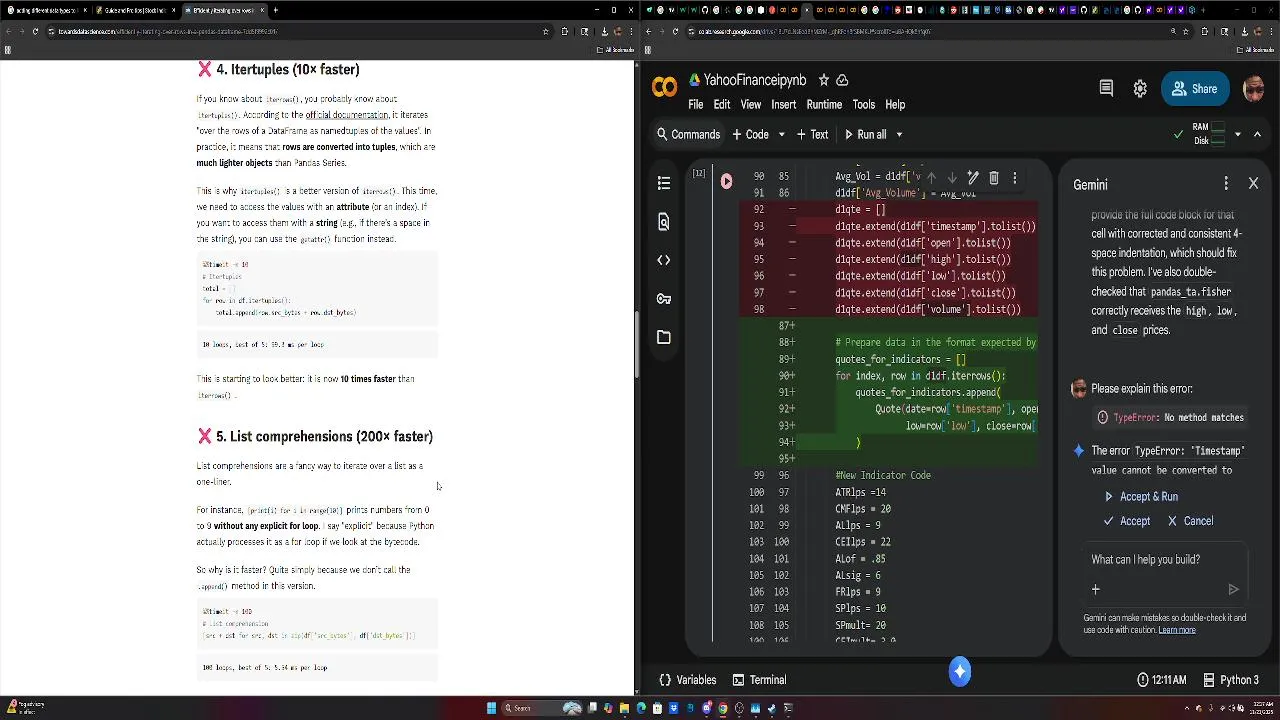Move cell down with arrow icon

[952, 178]
